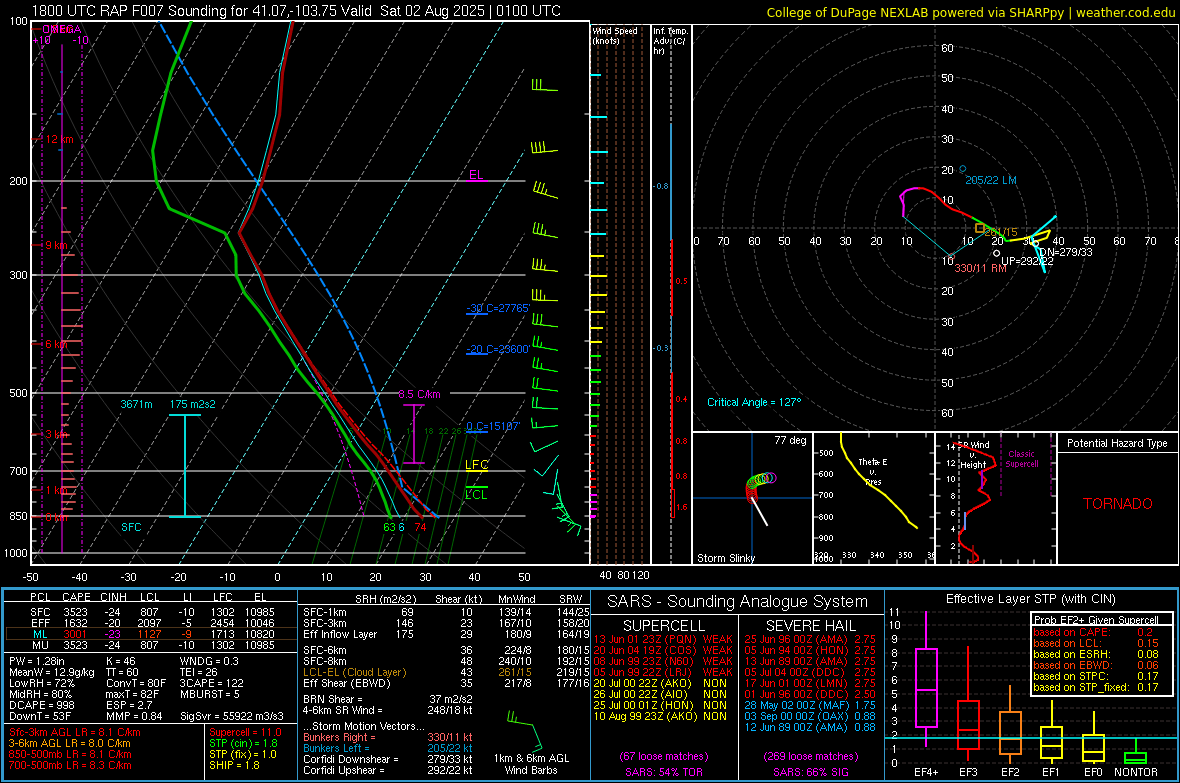Click the green NONTOR box plot
The width and height of the screenshot is (1180, 783).
pos(1135,753)
